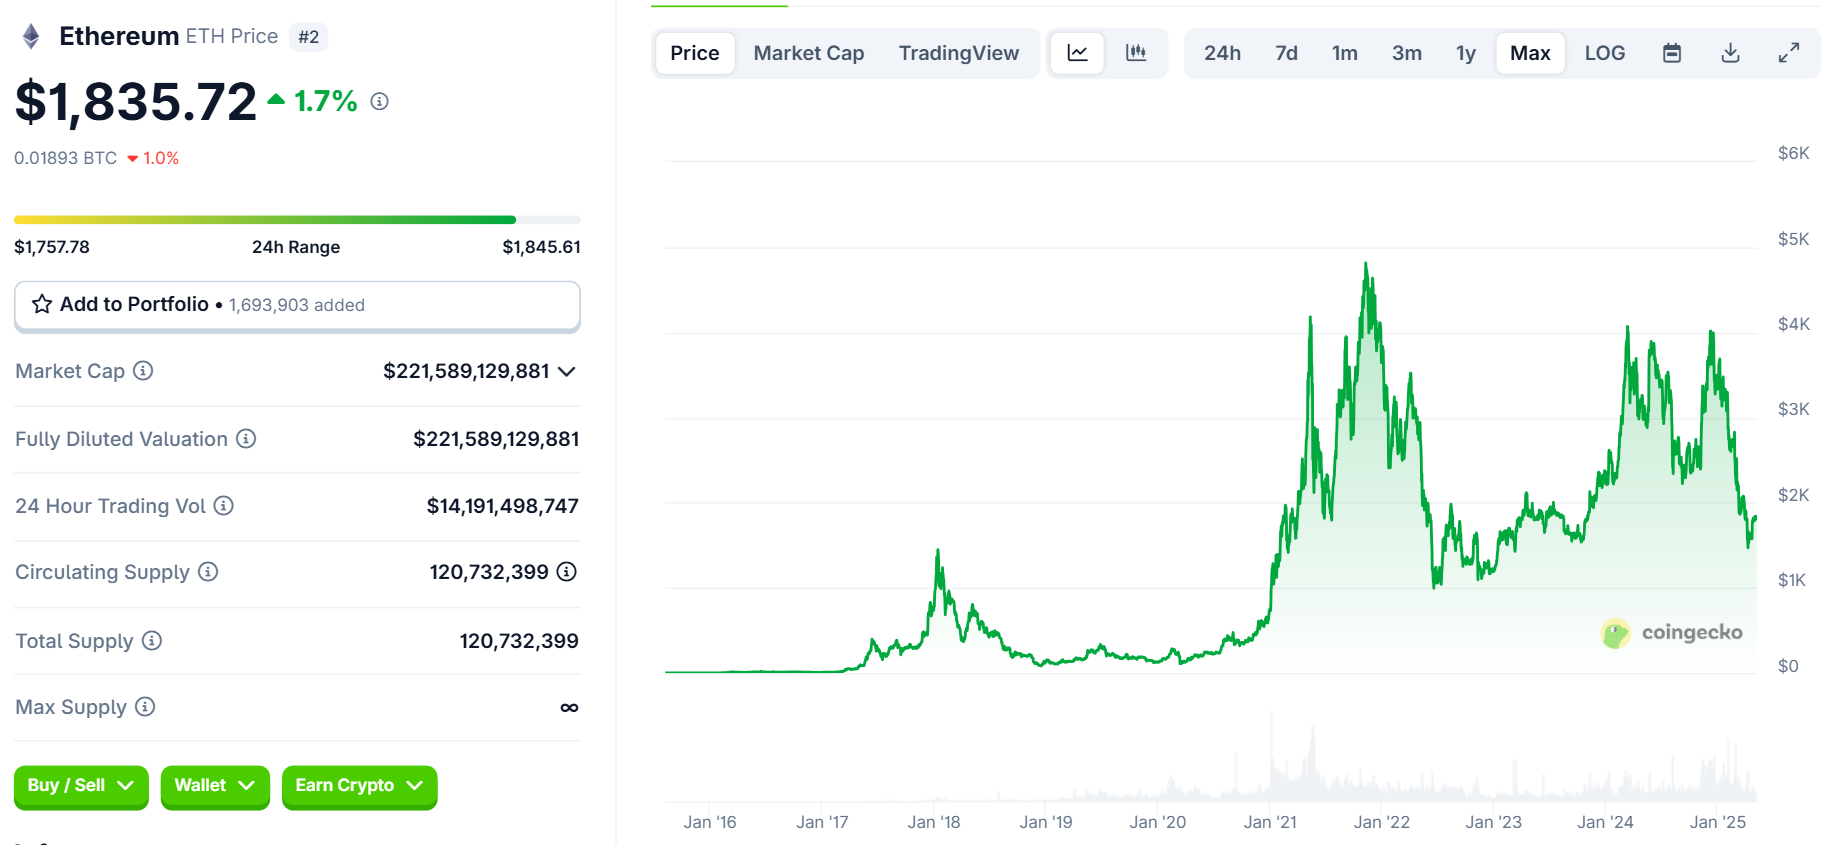Open the Earn Crypto dropdown
The height and width of the screenshot is (845, 1843).
pyautogui.click(x=359, y=786)
